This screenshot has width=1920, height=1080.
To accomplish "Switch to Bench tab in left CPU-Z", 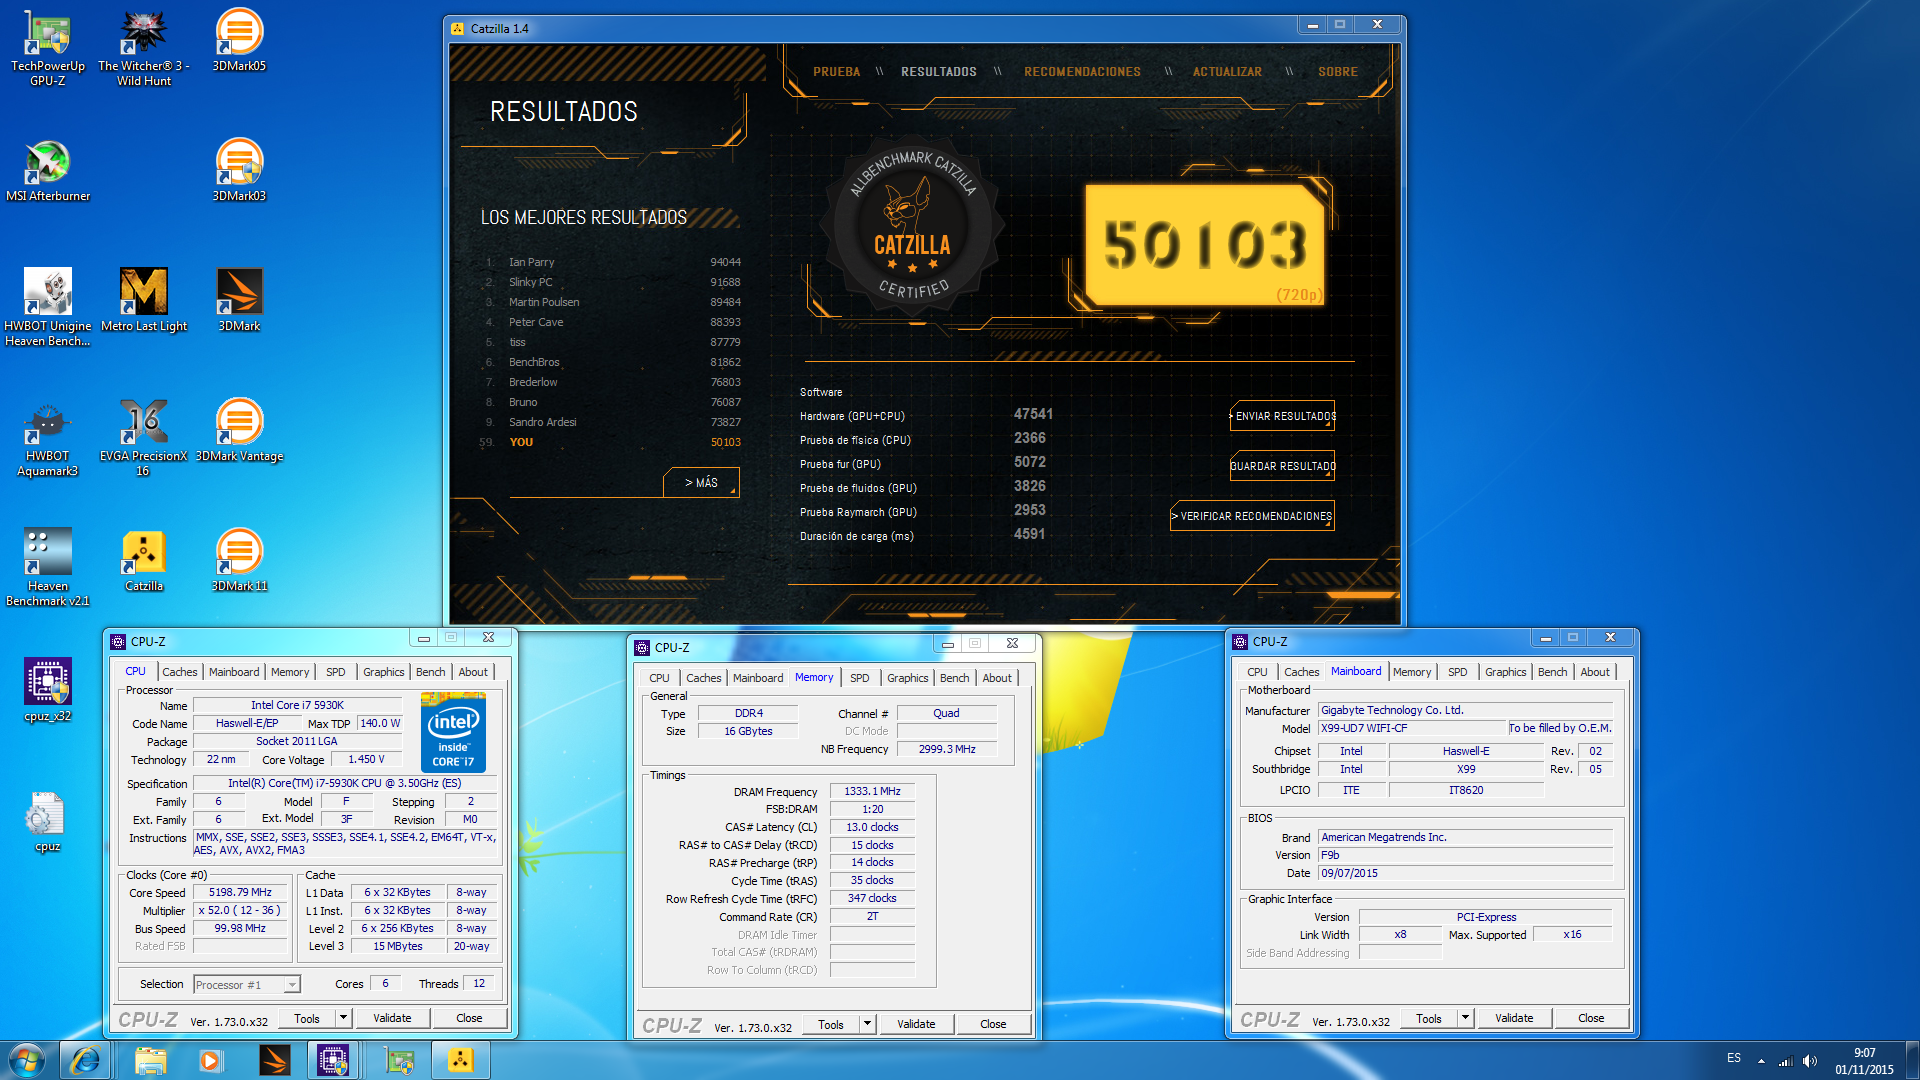I will pyautogui.click(x=430, y=672).
